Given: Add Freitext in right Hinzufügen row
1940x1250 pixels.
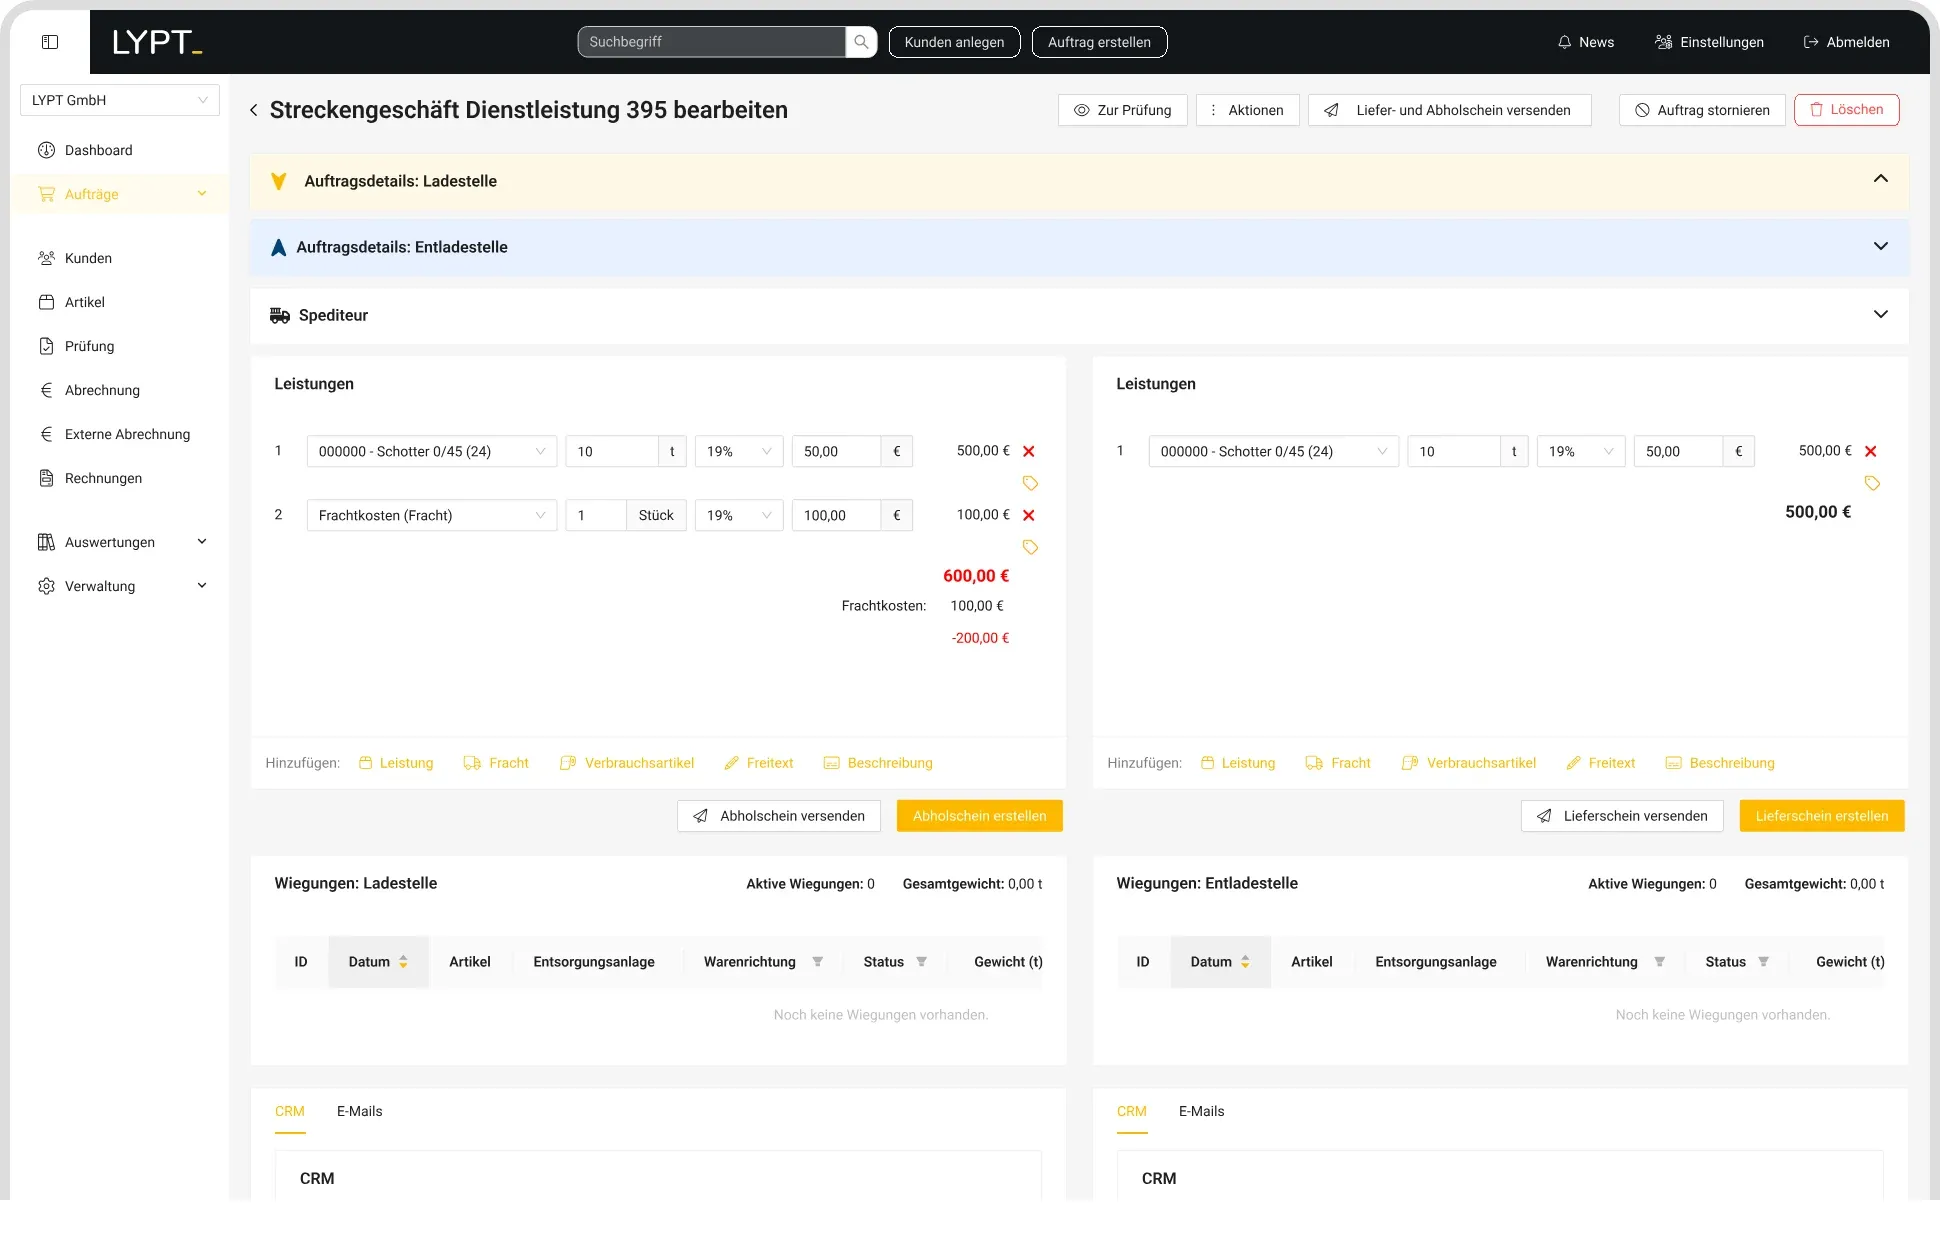Looking at the screenshot, I should point(1601,763).
